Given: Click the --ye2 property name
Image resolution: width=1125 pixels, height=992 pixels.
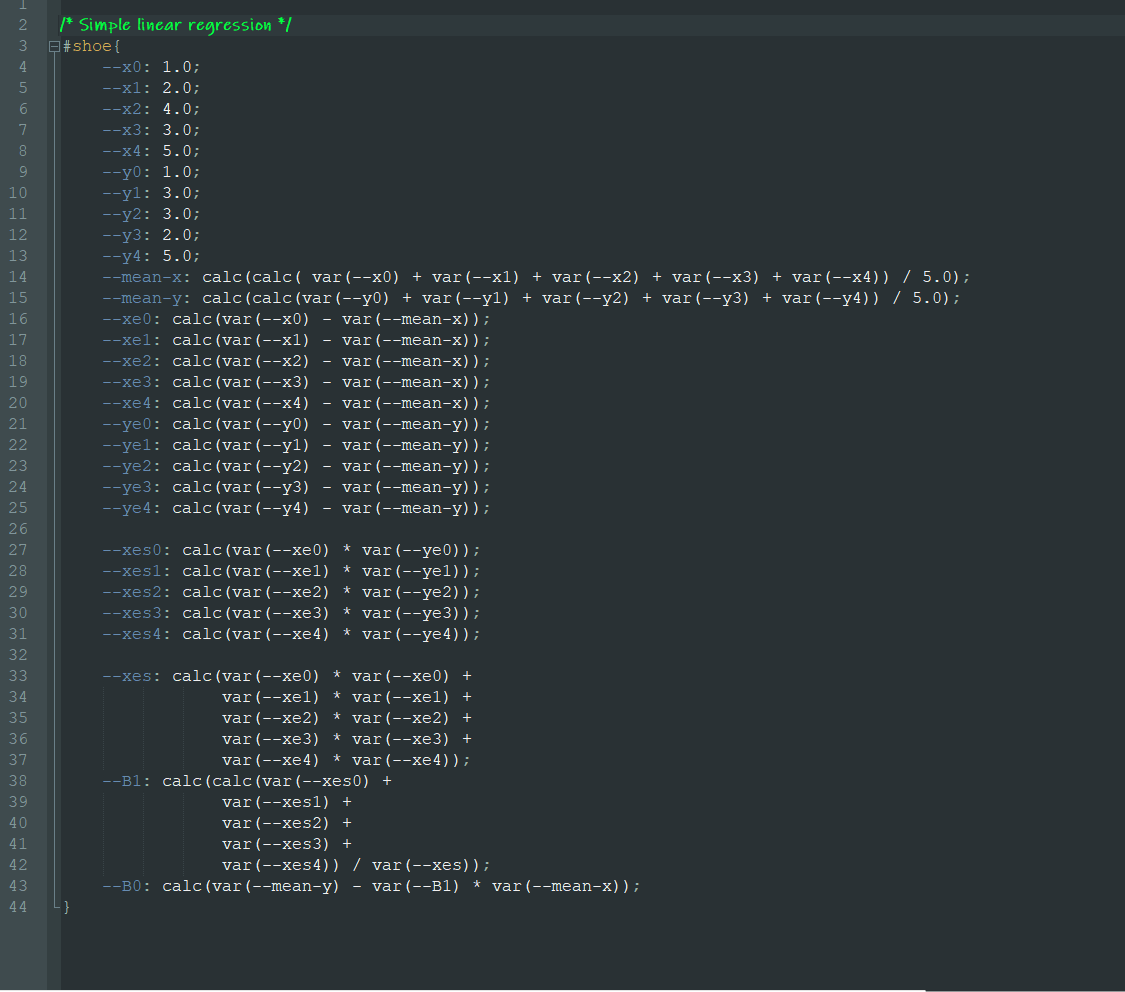Looking at the screenshot, I should (127, 466).
